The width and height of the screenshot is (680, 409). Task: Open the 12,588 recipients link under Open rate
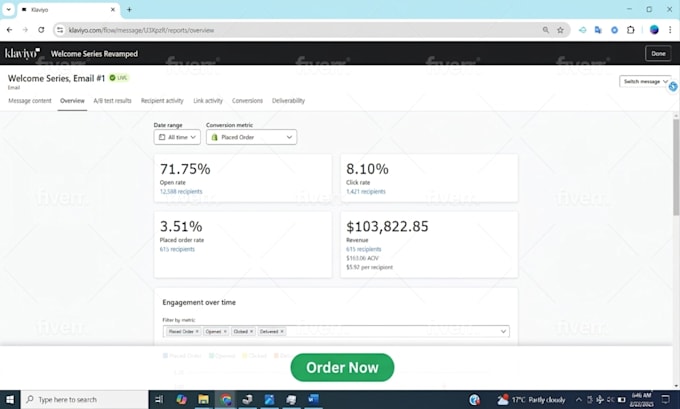click(x=181, y=191)
